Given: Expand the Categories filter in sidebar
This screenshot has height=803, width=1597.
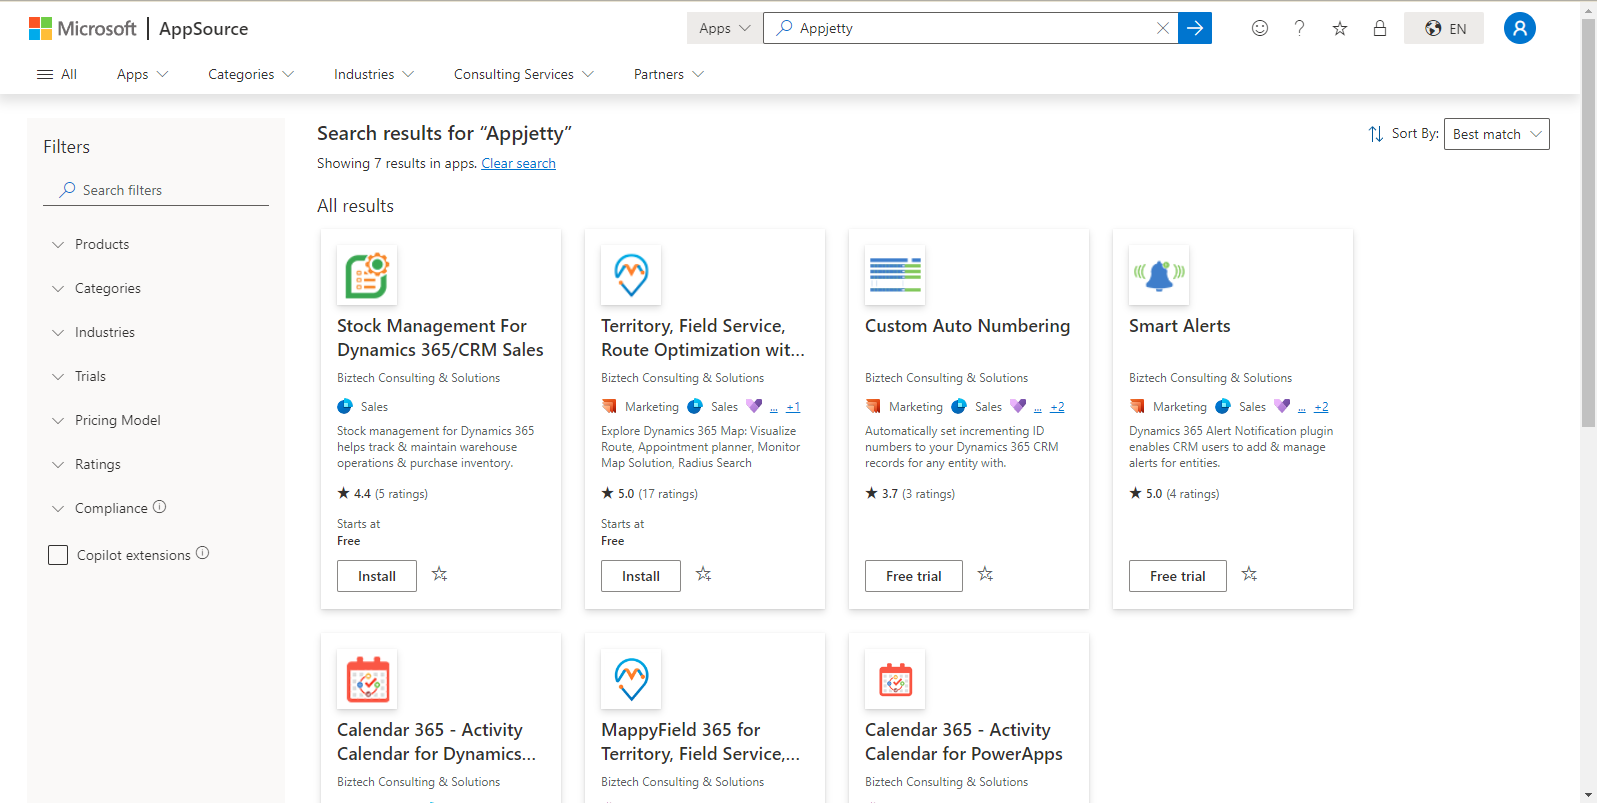Looking at the screenshot, I should 97,288.
